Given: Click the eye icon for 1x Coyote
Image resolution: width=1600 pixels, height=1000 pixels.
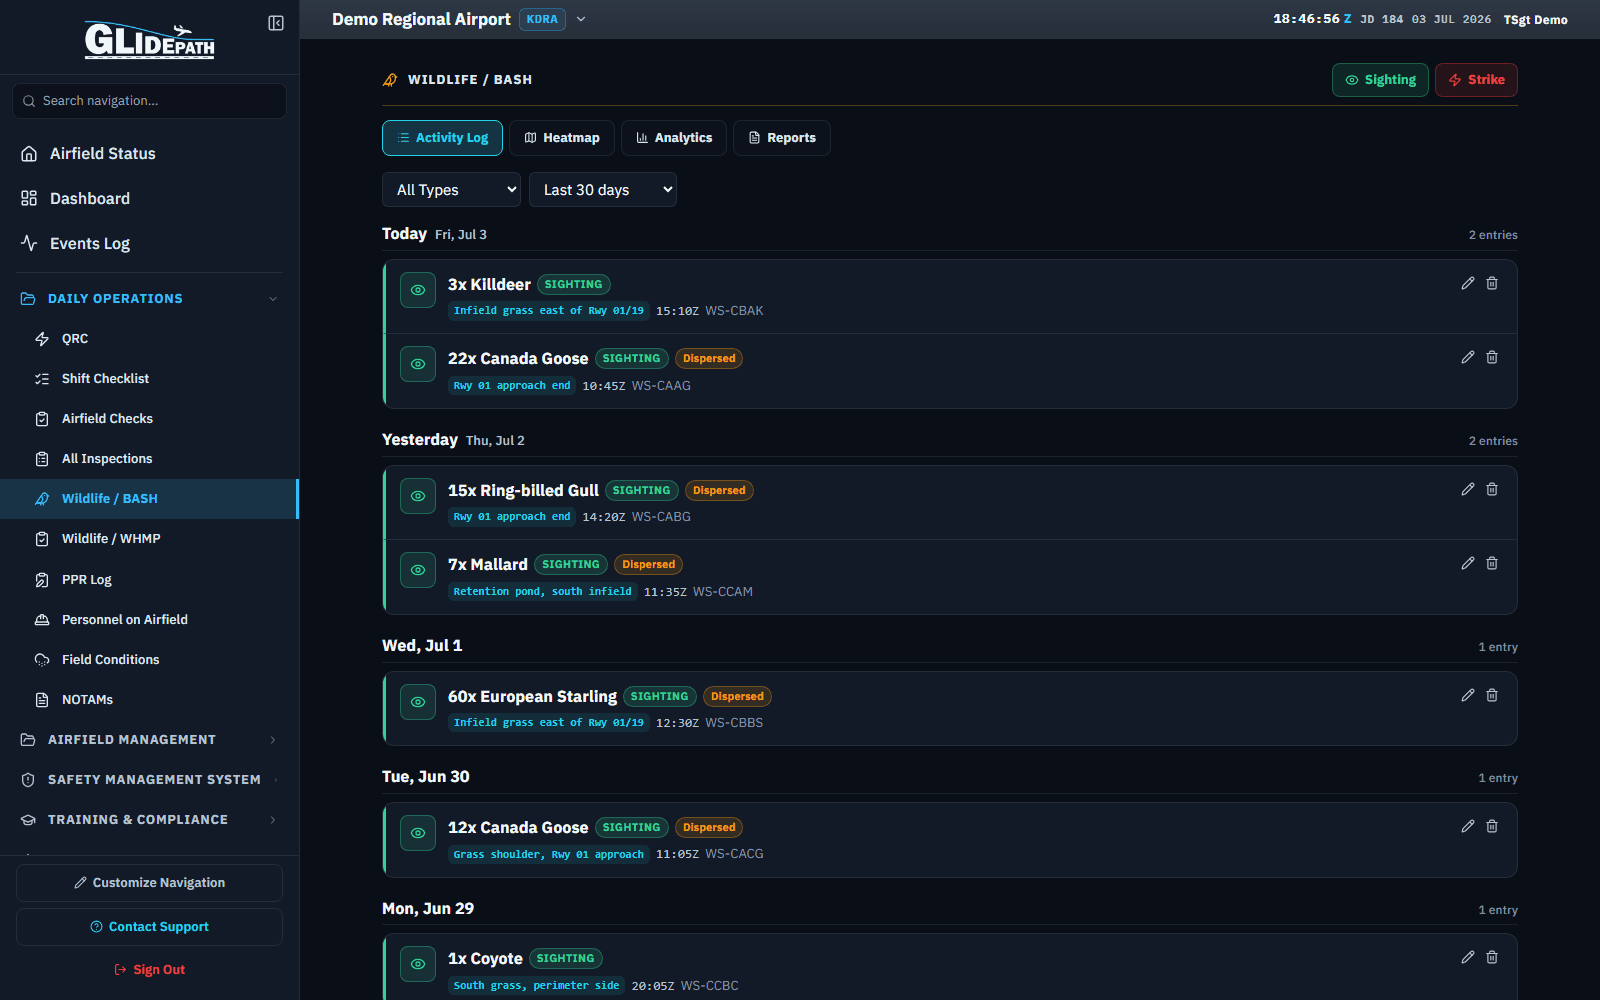Looking at the screenshot, I should click(x=418, y=964).
